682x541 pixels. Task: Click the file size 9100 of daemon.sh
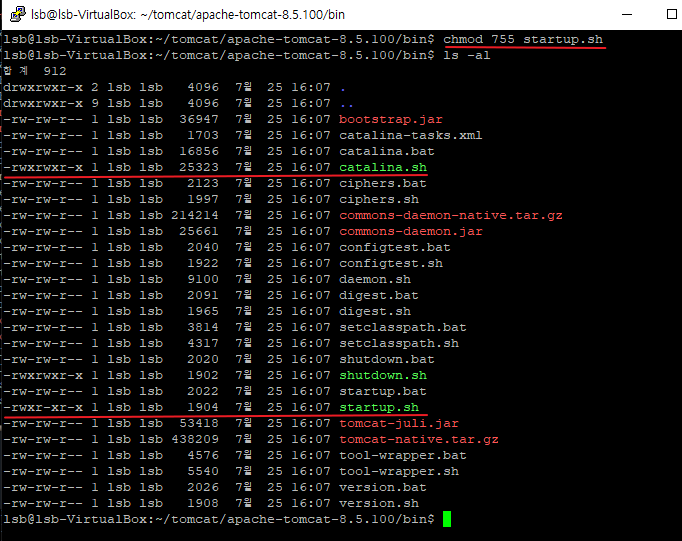[203, 279]
